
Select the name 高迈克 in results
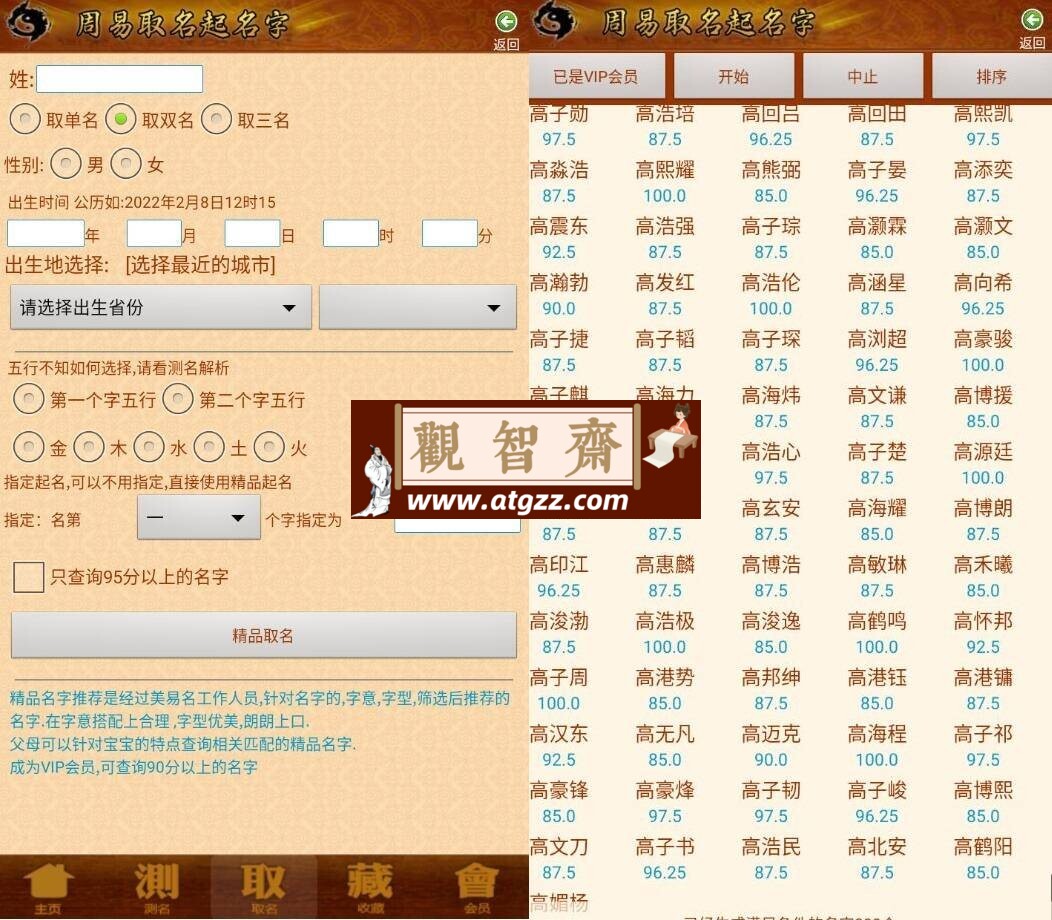[x=771, y=734]
